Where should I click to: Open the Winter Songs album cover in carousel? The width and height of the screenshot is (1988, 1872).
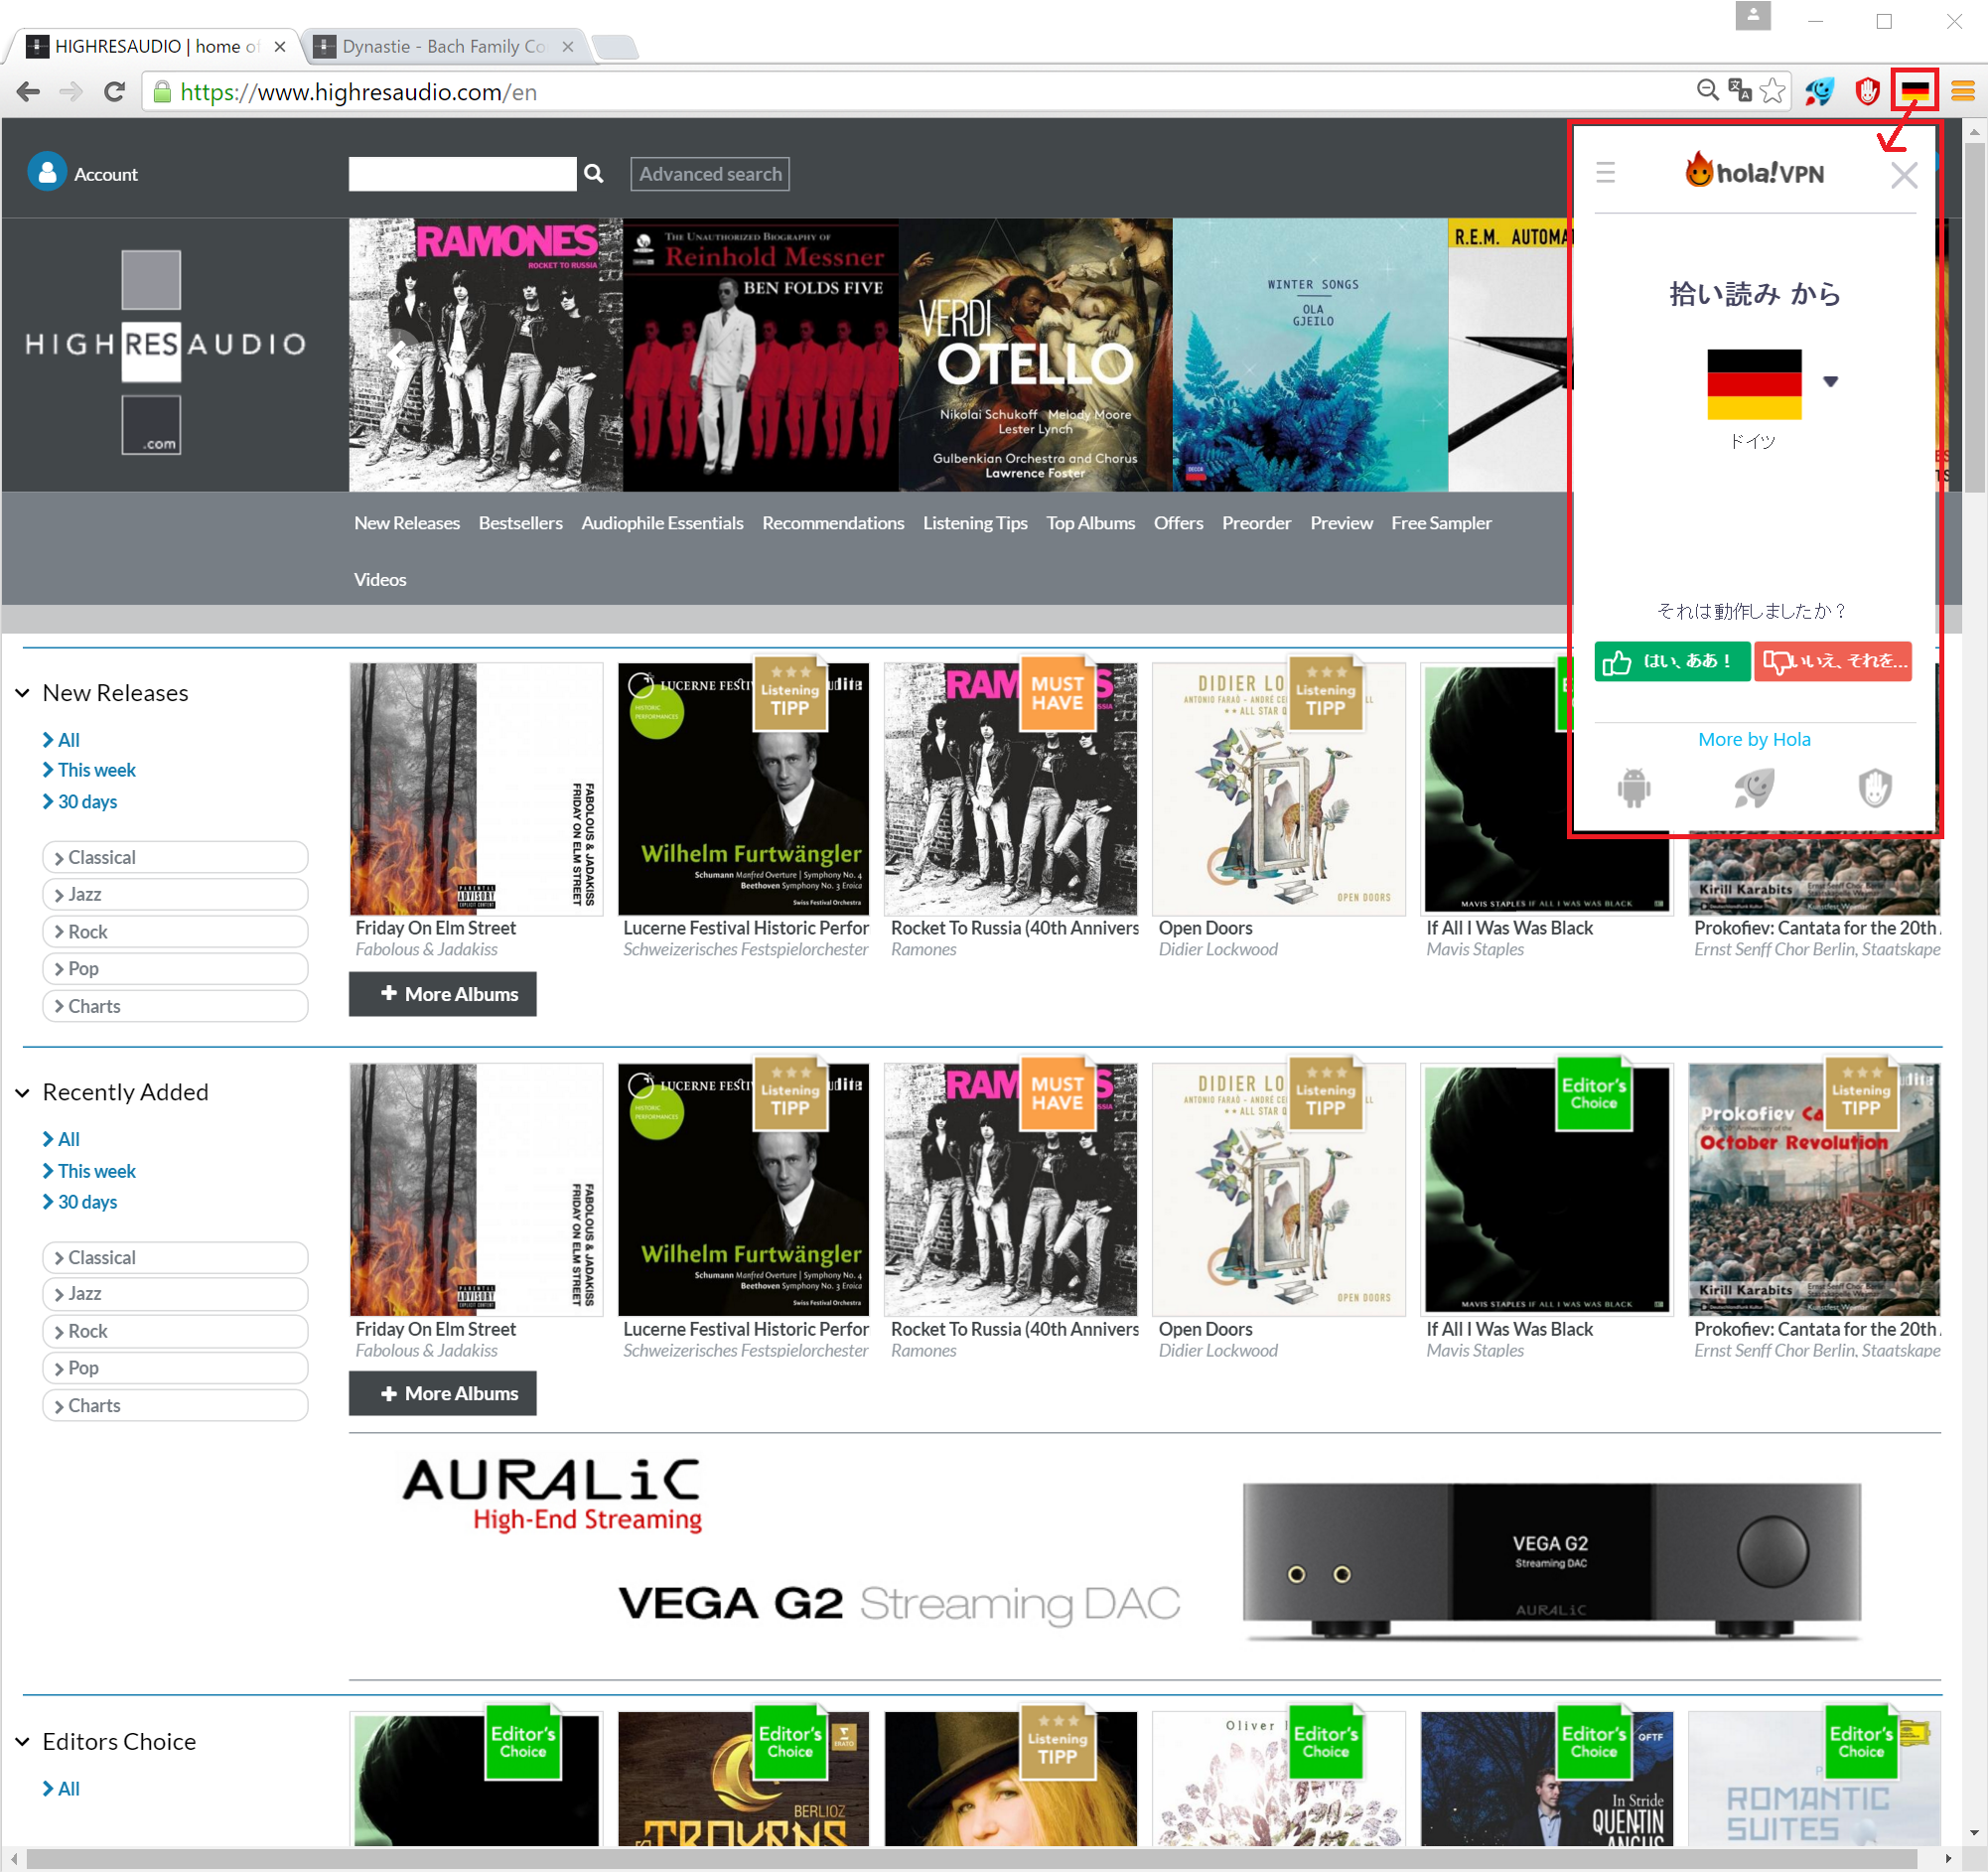(x=1310, y=355)
